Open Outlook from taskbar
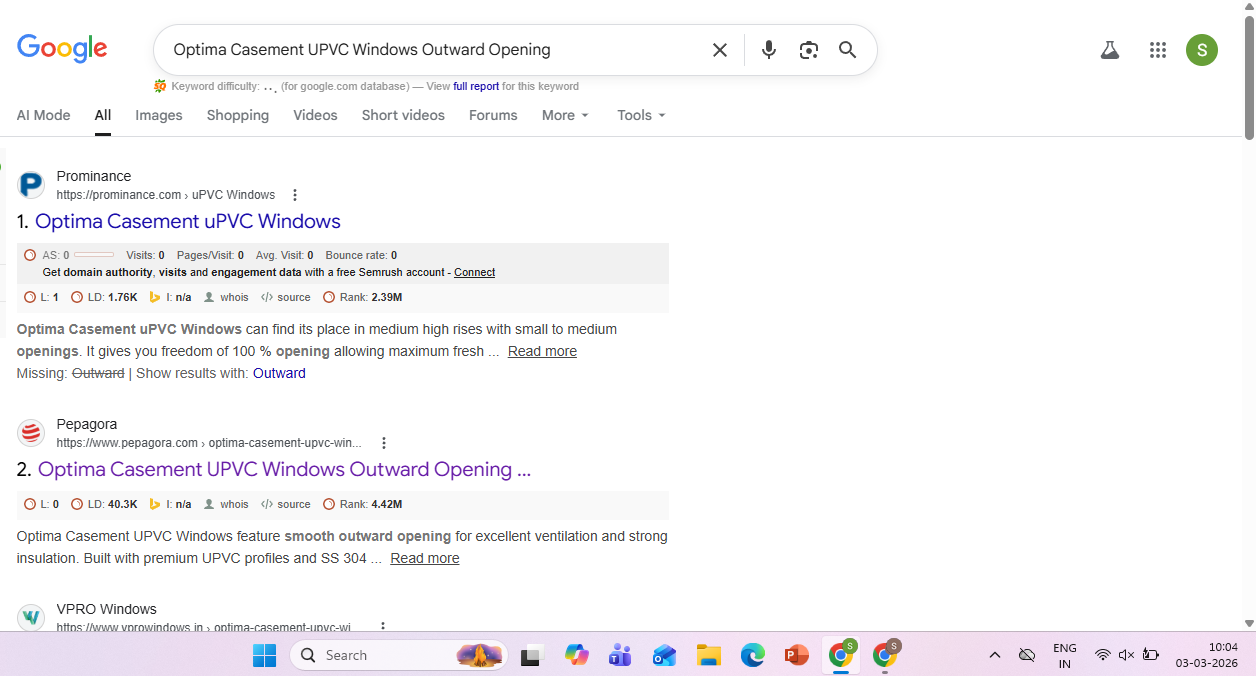This screenshot has height=676, width=1256. [664, 655]
